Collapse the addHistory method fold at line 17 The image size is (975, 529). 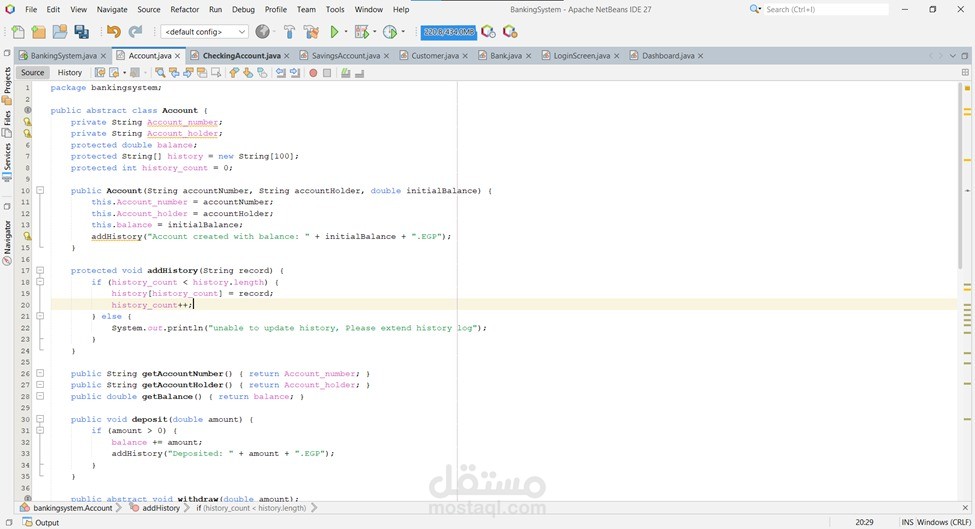click(40, 270)
